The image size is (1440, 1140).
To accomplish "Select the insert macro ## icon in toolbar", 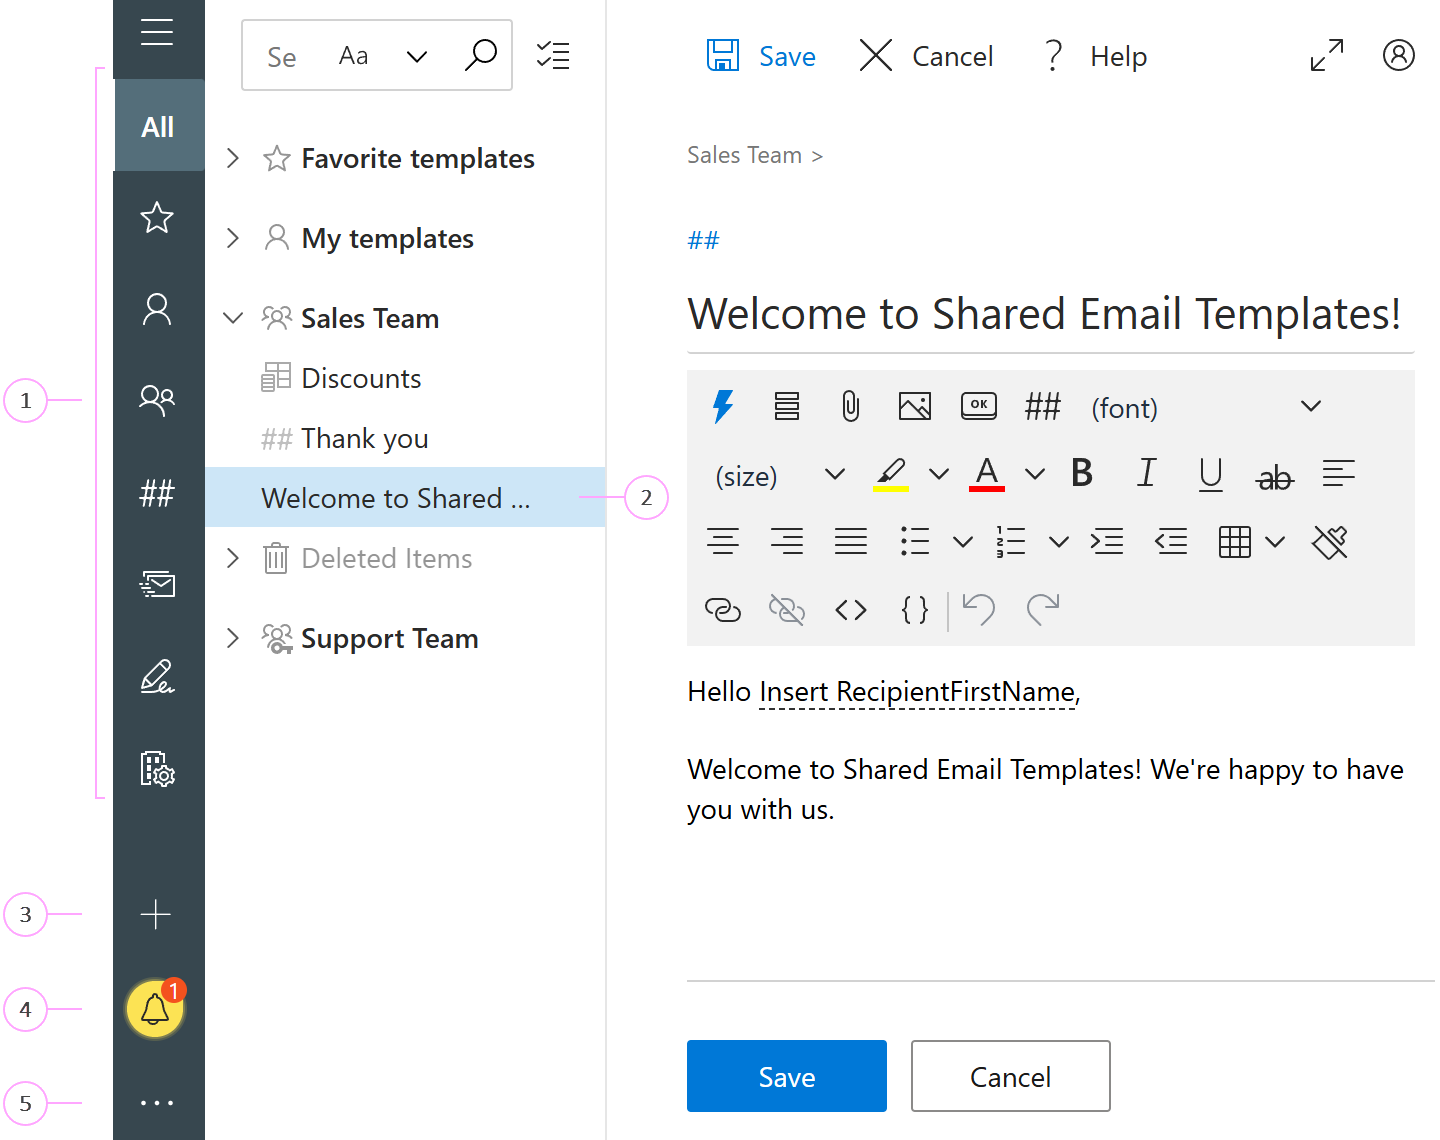I will click(1042, 406).
